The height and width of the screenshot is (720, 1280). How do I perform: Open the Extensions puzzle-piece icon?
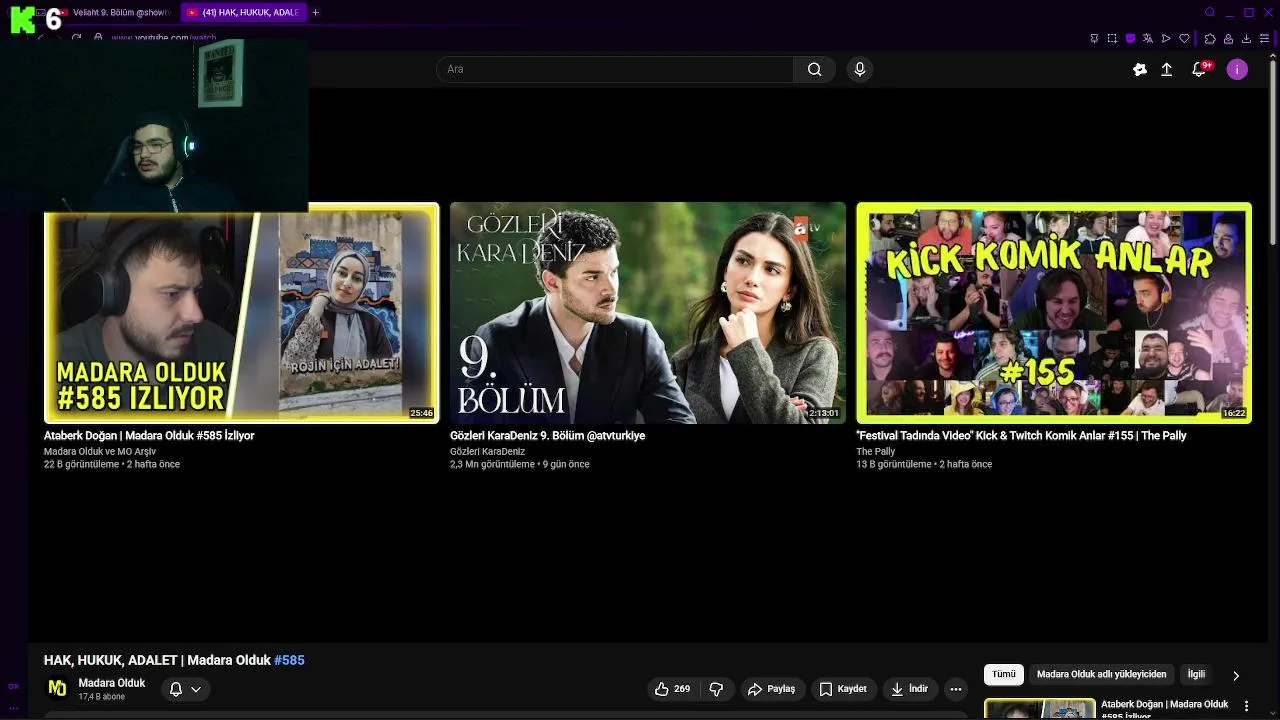tap(1210, 38)
